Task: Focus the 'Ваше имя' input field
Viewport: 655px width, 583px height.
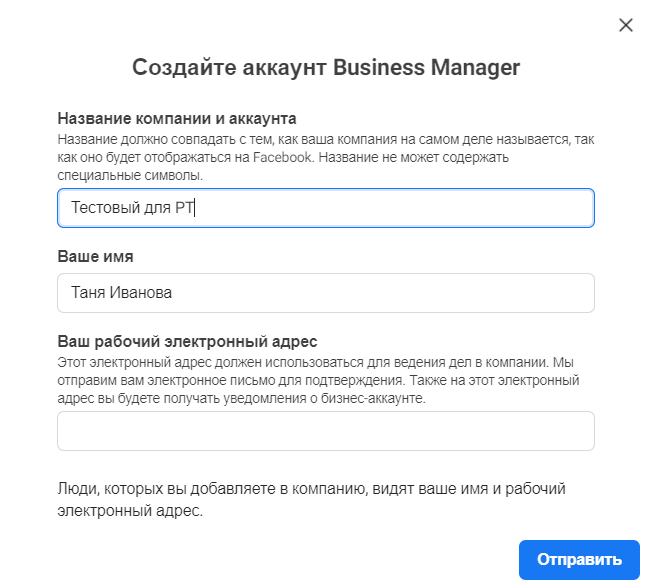Action: [326, 293]
